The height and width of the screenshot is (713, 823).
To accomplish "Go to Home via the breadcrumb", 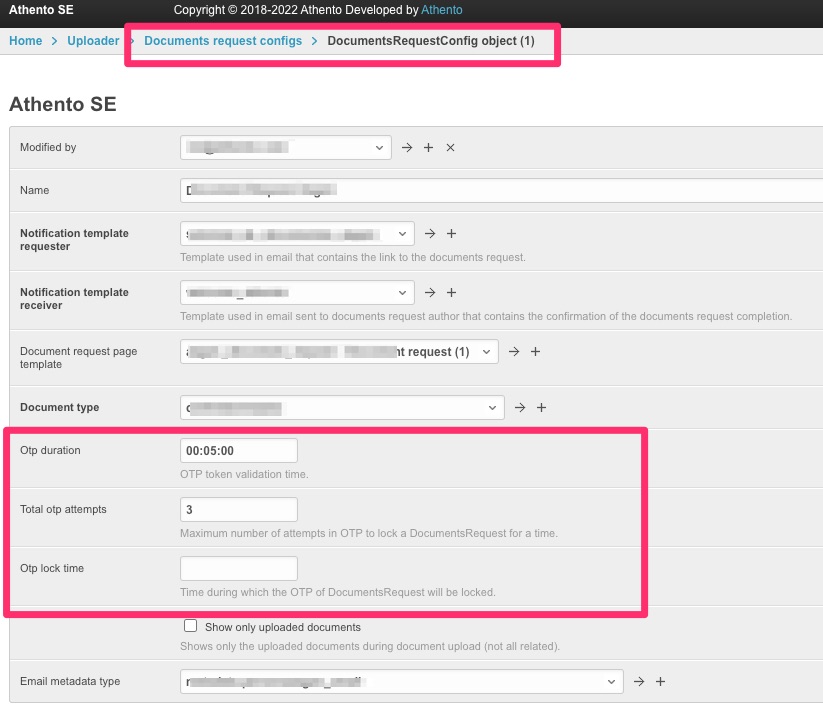I will click(x=25, y=41).
